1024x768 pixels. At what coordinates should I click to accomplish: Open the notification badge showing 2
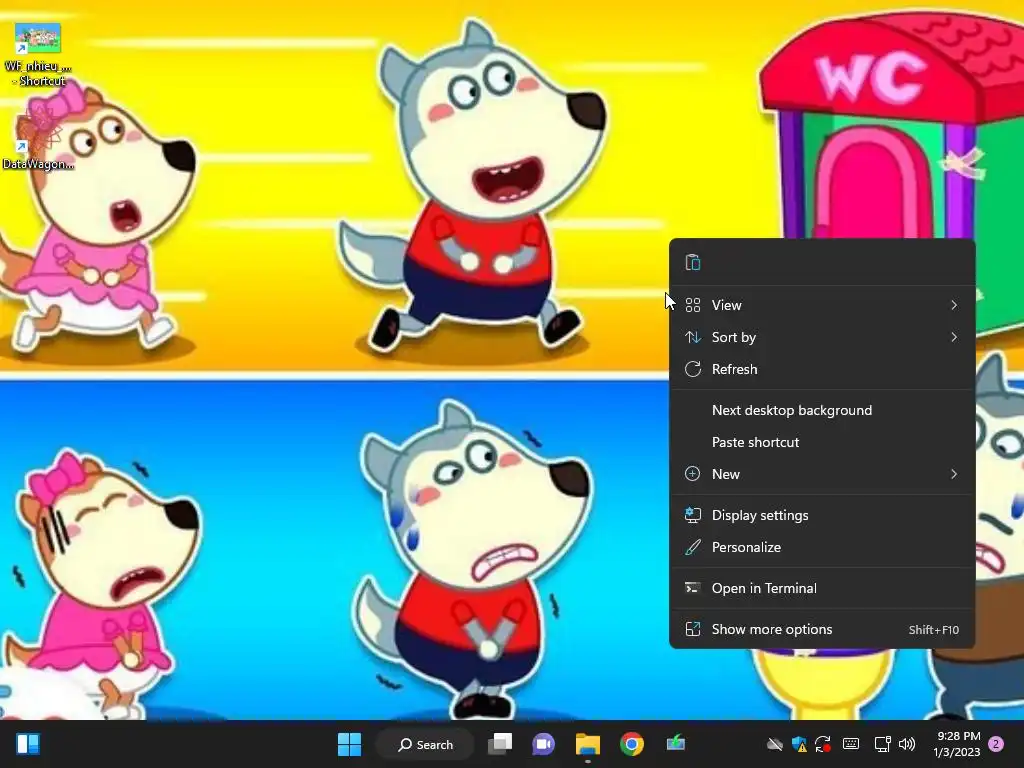pyautogui.click(x=996, y=744)
